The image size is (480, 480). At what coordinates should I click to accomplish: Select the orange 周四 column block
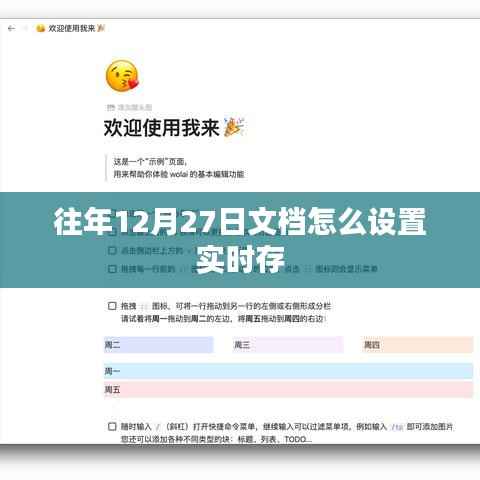417,345
